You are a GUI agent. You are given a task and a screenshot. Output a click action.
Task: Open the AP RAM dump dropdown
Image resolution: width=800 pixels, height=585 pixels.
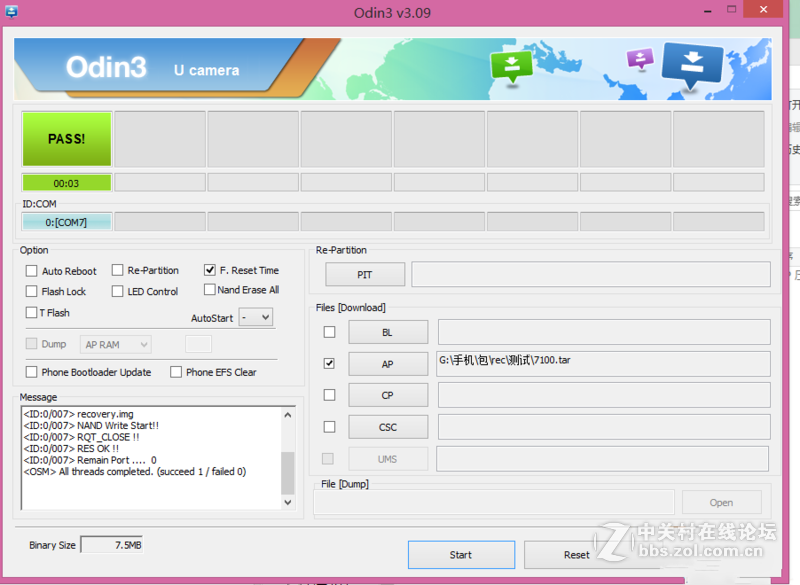[x=116, y=345]
